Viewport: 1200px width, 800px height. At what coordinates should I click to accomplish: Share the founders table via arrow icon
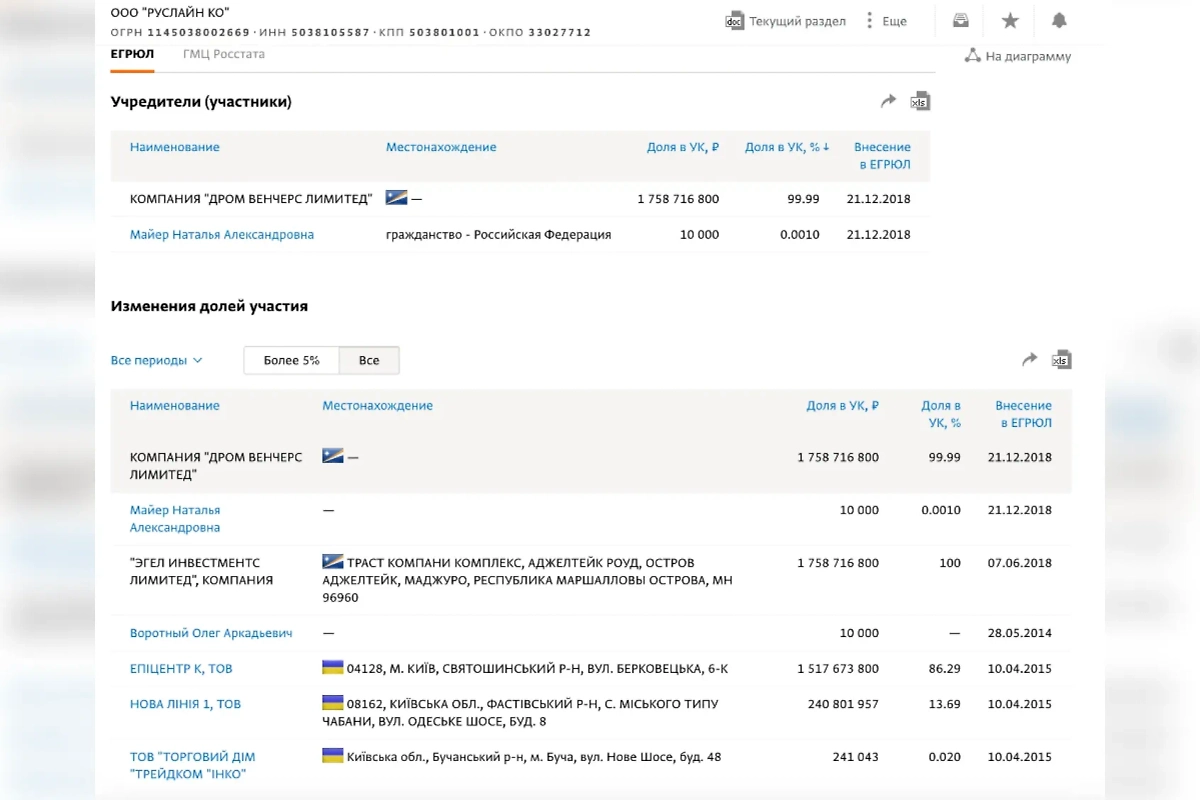[x=888, y=101]
